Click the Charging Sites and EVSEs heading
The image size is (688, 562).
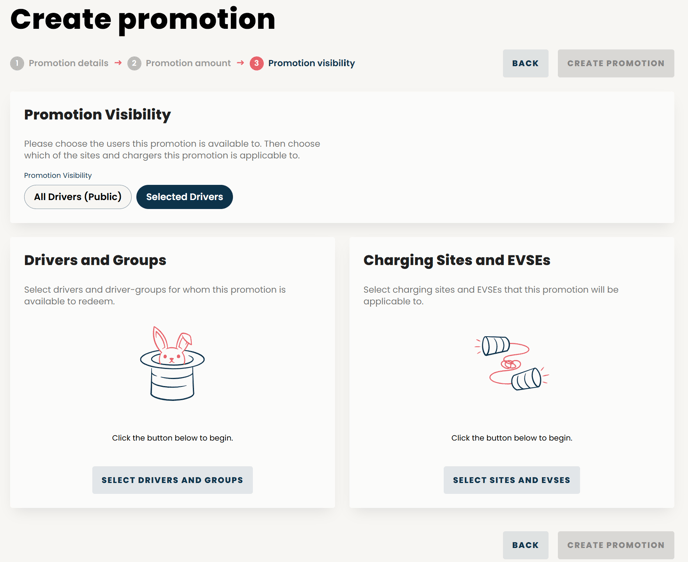point(457,260)
